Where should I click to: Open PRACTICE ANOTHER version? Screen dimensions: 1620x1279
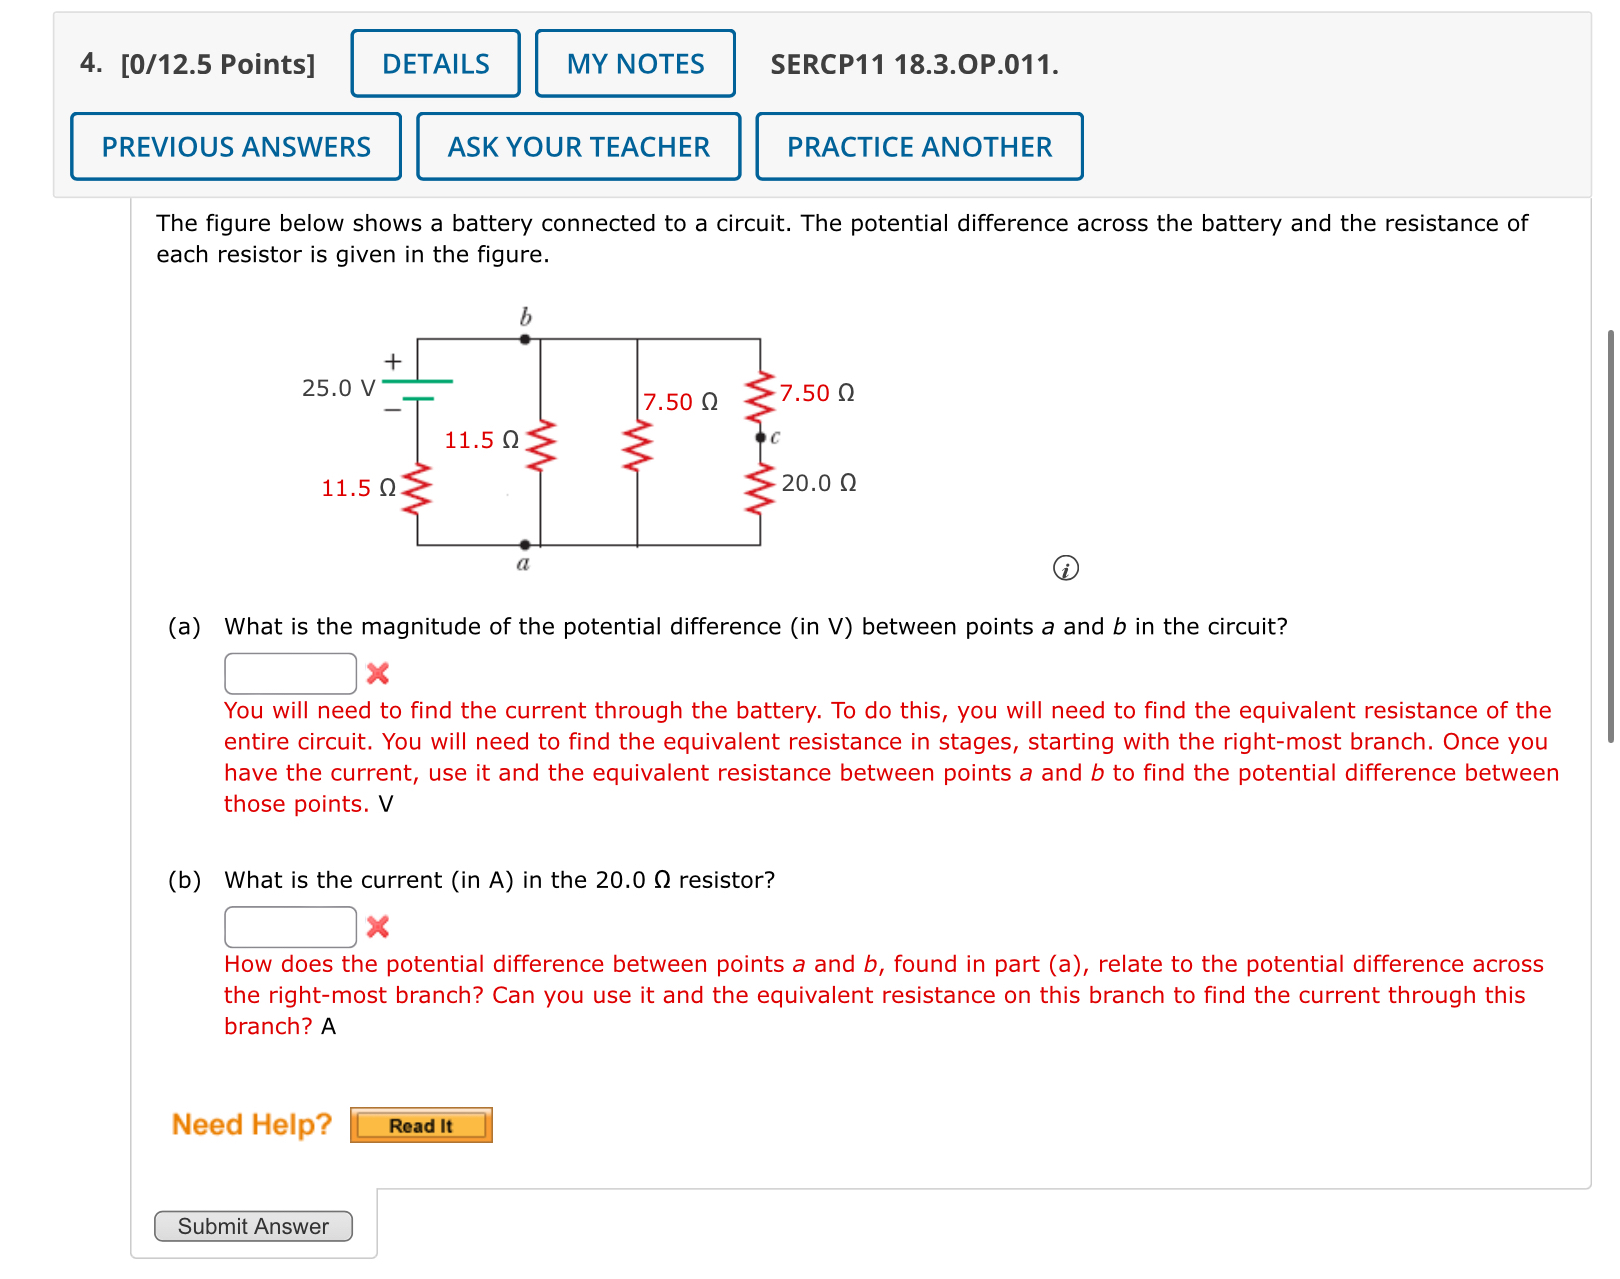click(x=918, y=146)
